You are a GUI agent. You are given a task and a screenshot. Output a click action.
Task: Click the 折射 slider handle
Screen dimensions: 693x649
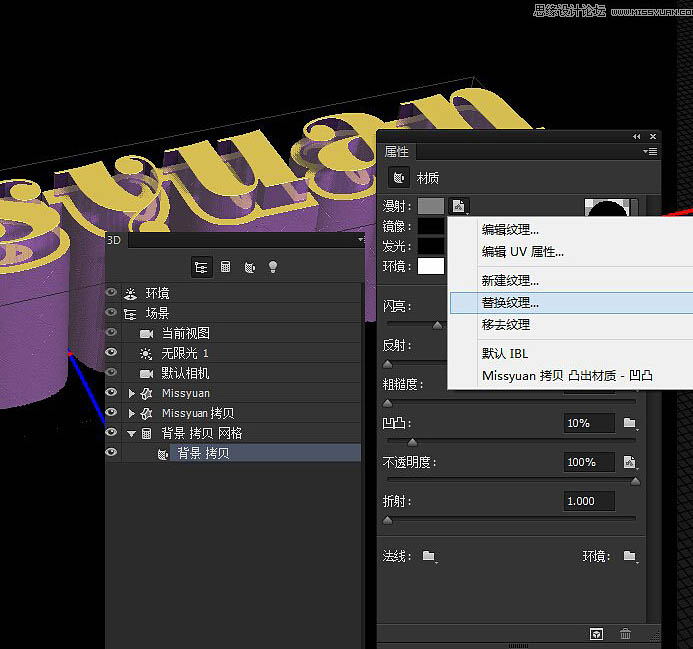point(388,520)
